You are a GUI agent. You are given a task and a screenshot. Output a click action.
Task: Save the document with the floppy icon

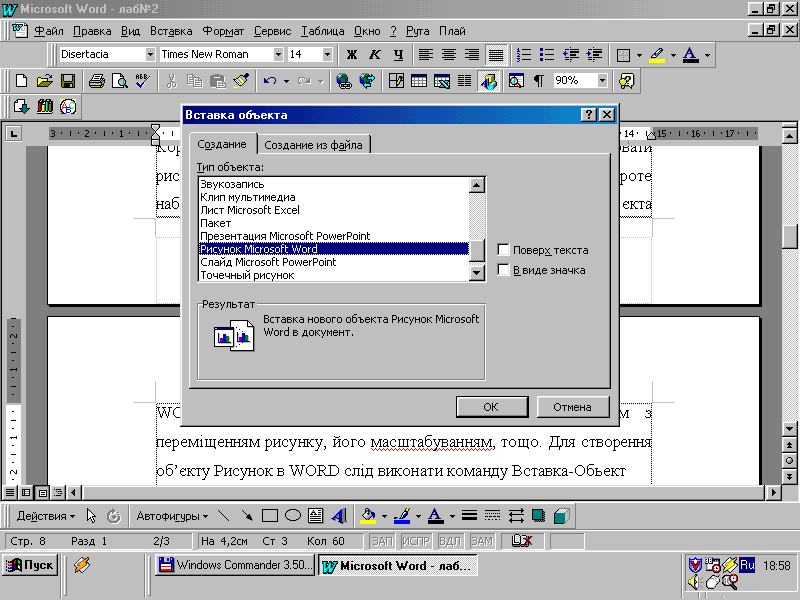68,81
